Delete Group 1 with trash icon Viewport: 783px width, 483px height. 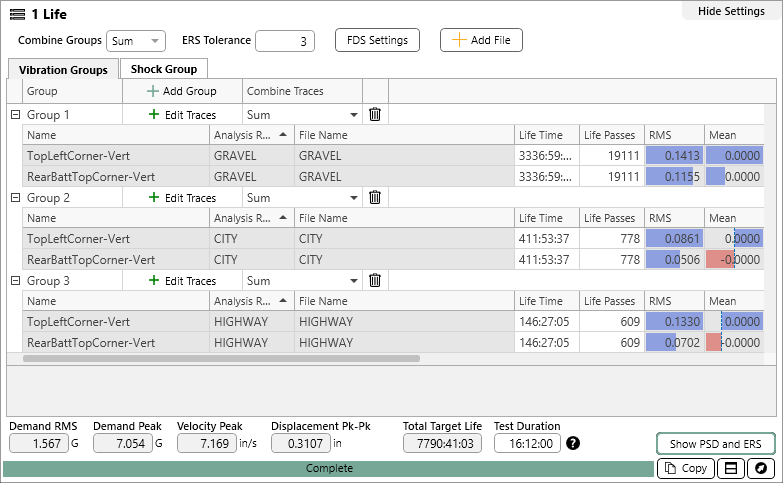coord(375,115)
